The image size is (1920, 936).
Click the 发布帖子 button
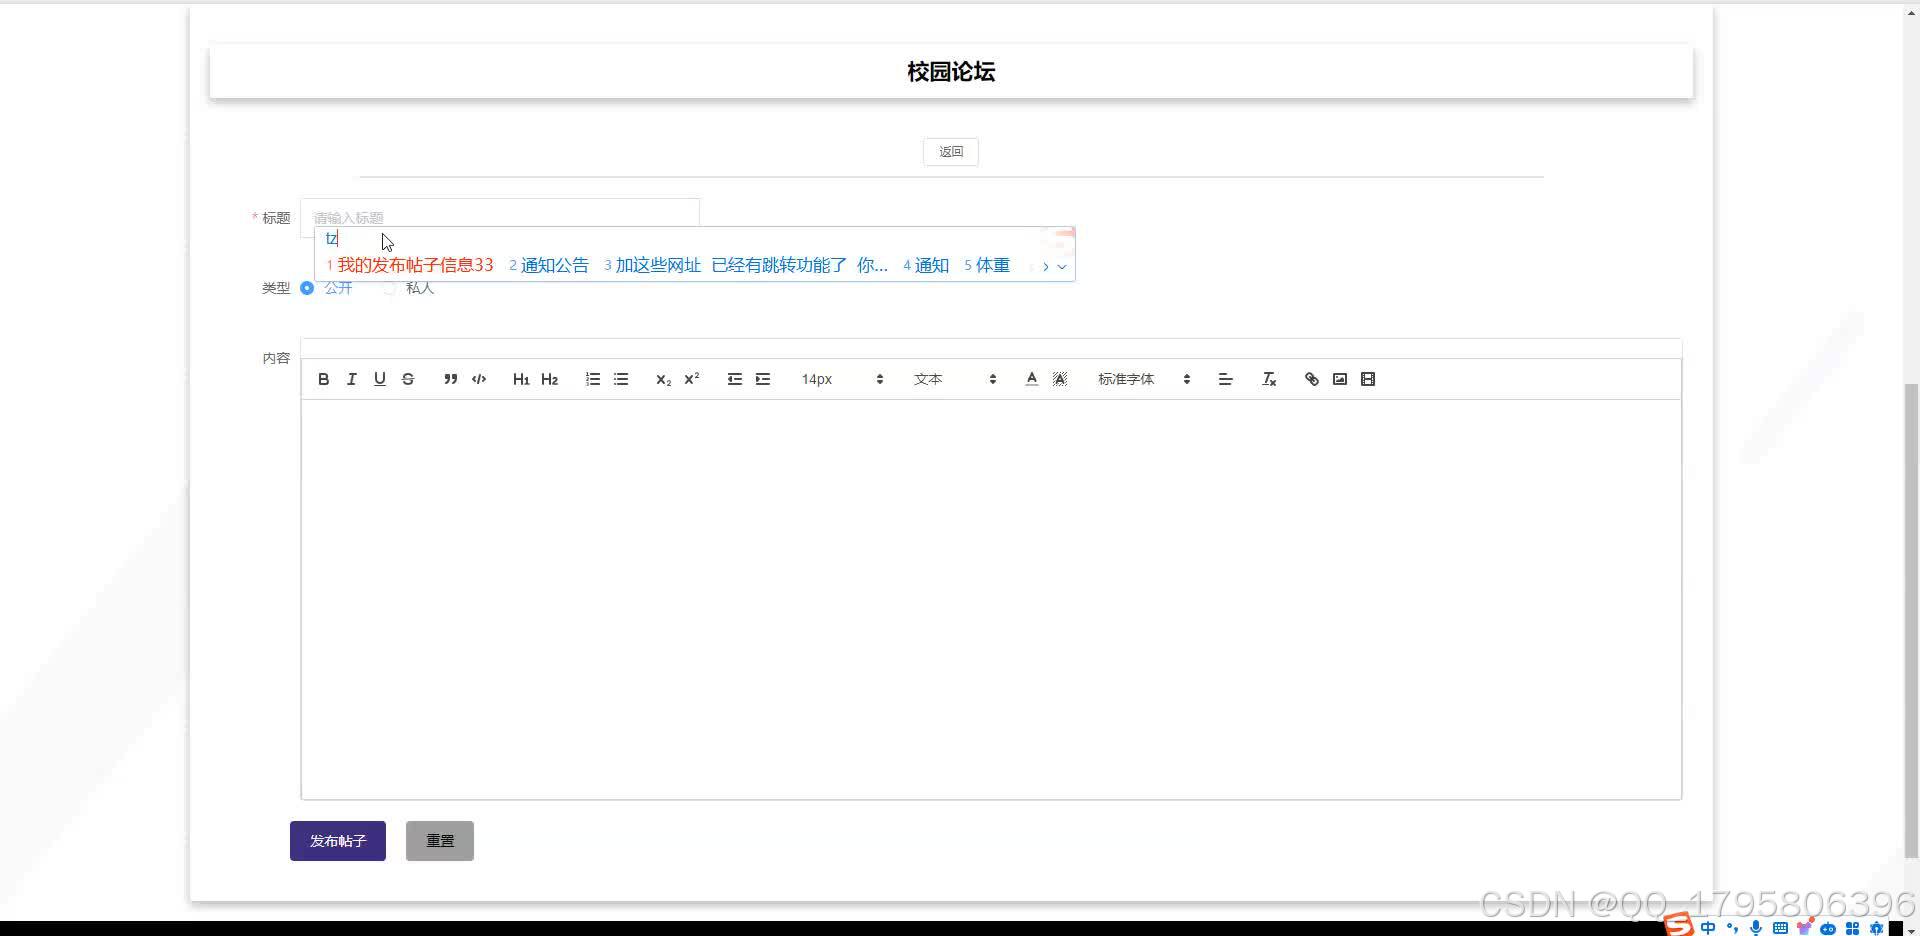click(338, 841)
